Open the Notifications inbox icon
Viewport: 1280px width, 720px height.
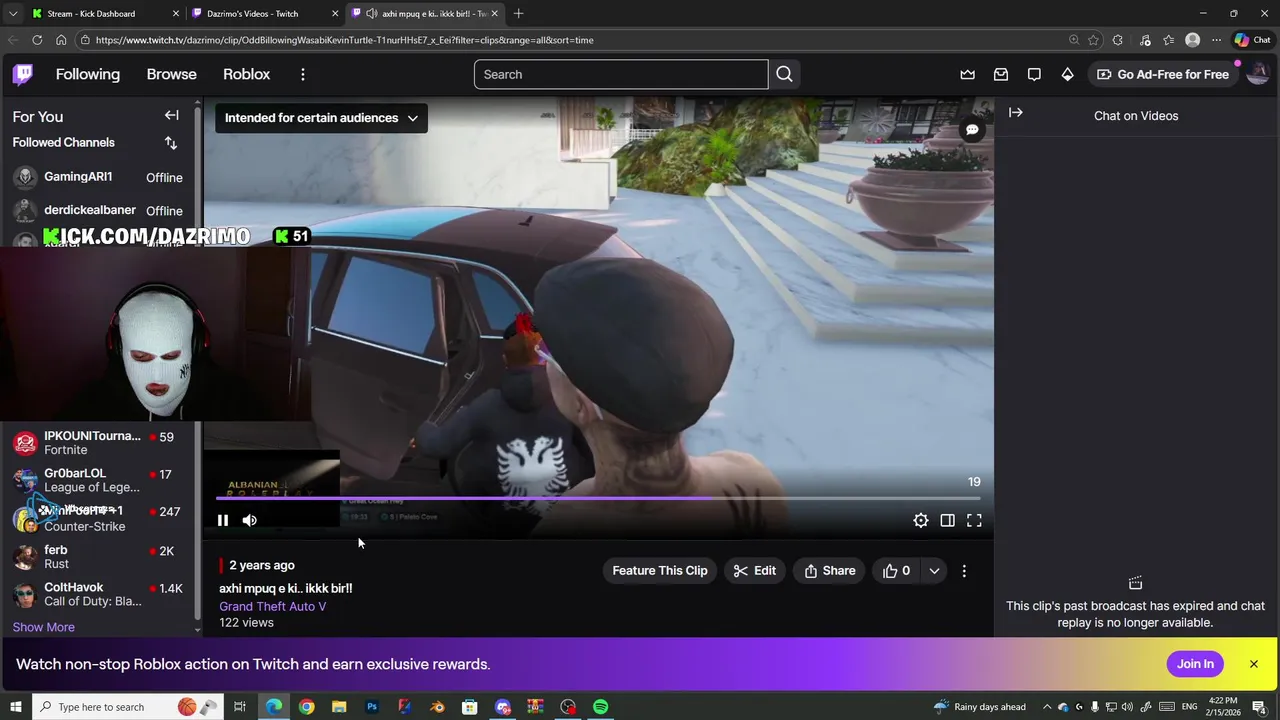click(1000, 74)
